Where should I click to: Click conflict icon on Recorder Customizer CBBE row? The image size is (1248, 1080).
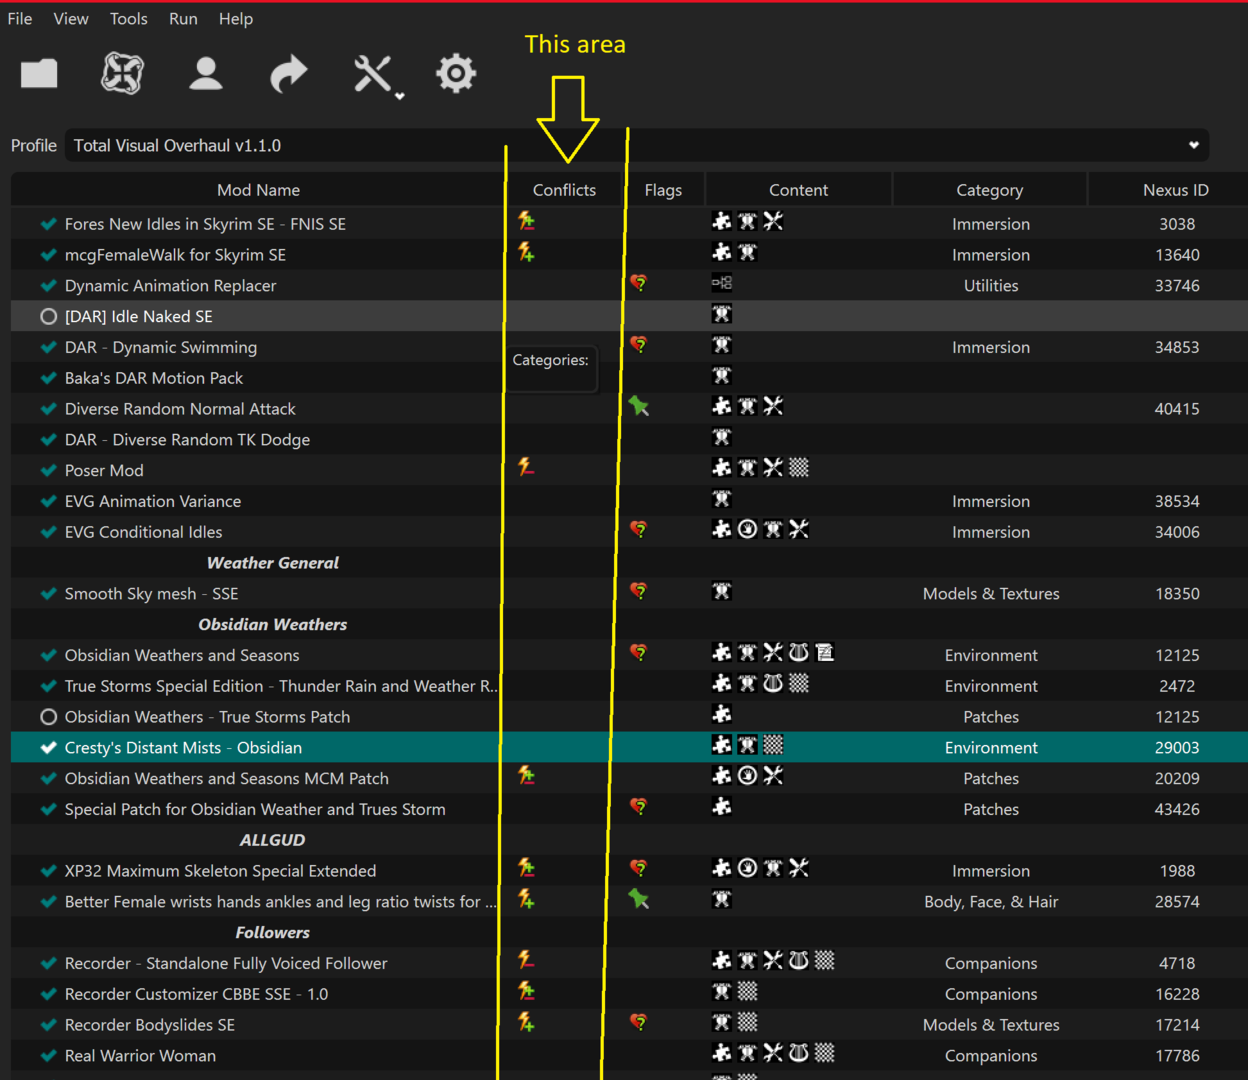click(526, 991)
